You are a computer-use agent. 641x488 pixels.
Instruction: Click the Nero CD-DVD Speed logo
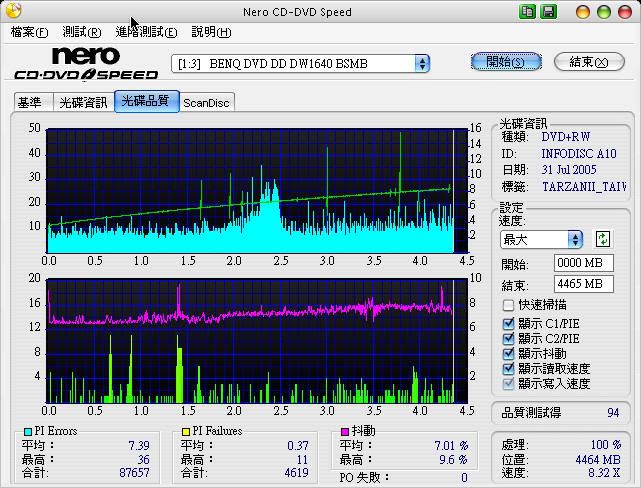86,64
